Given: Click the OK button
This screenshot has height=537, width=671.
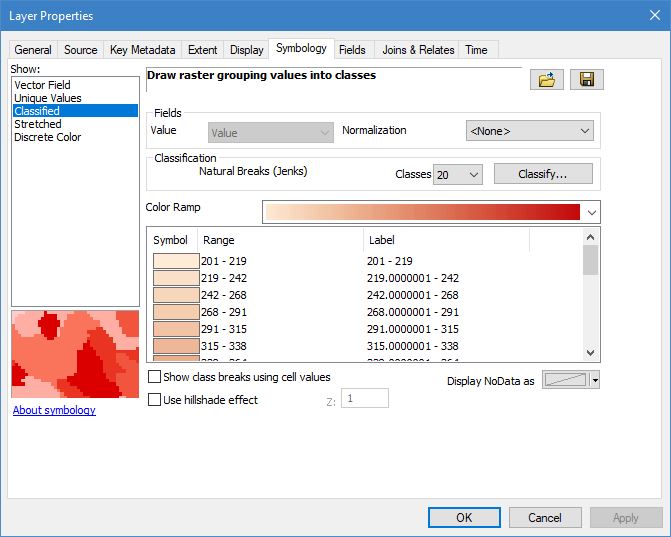Looking at the screenshot, I should [464, 518].
